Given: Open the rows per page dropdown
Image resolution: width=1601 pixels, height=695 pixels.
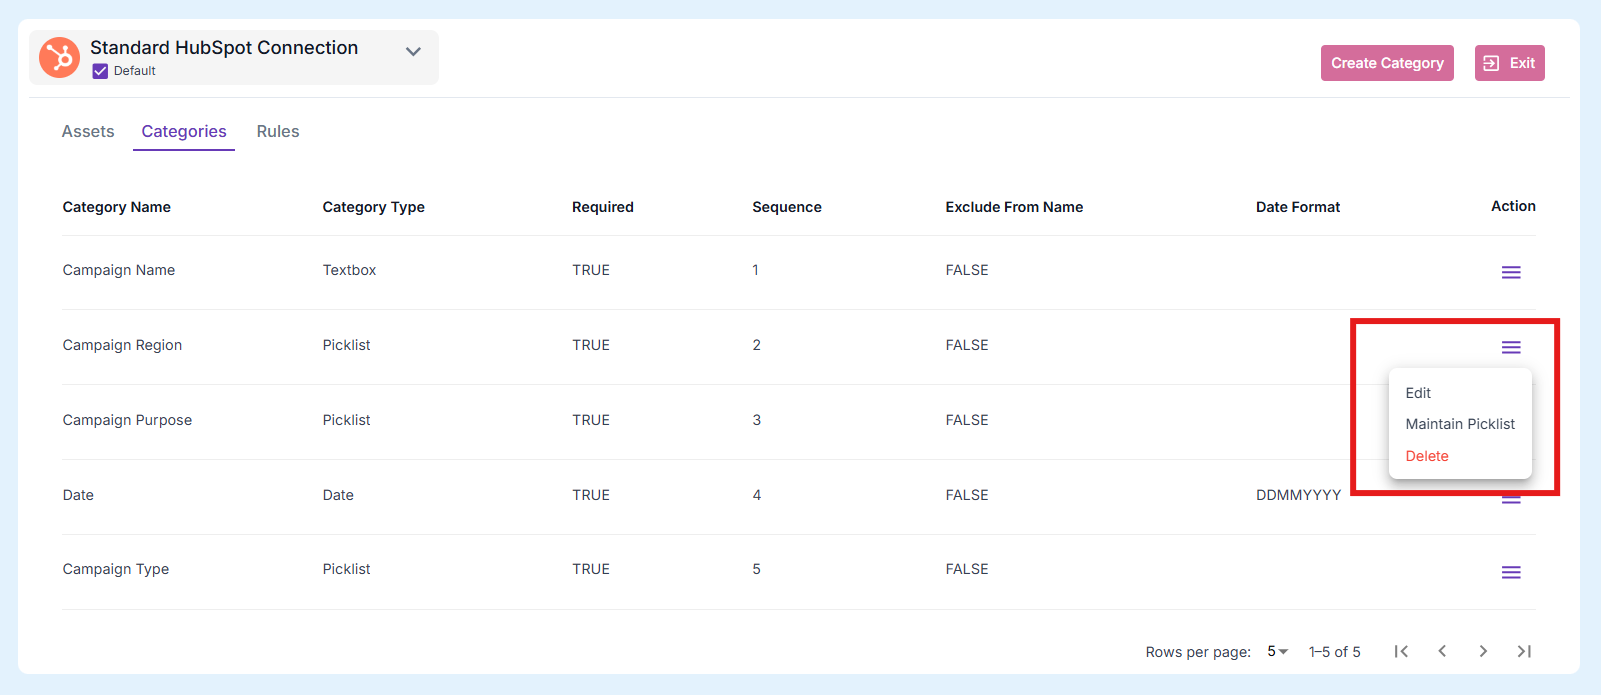Looking at the screenshot, I should point(1277,651).
